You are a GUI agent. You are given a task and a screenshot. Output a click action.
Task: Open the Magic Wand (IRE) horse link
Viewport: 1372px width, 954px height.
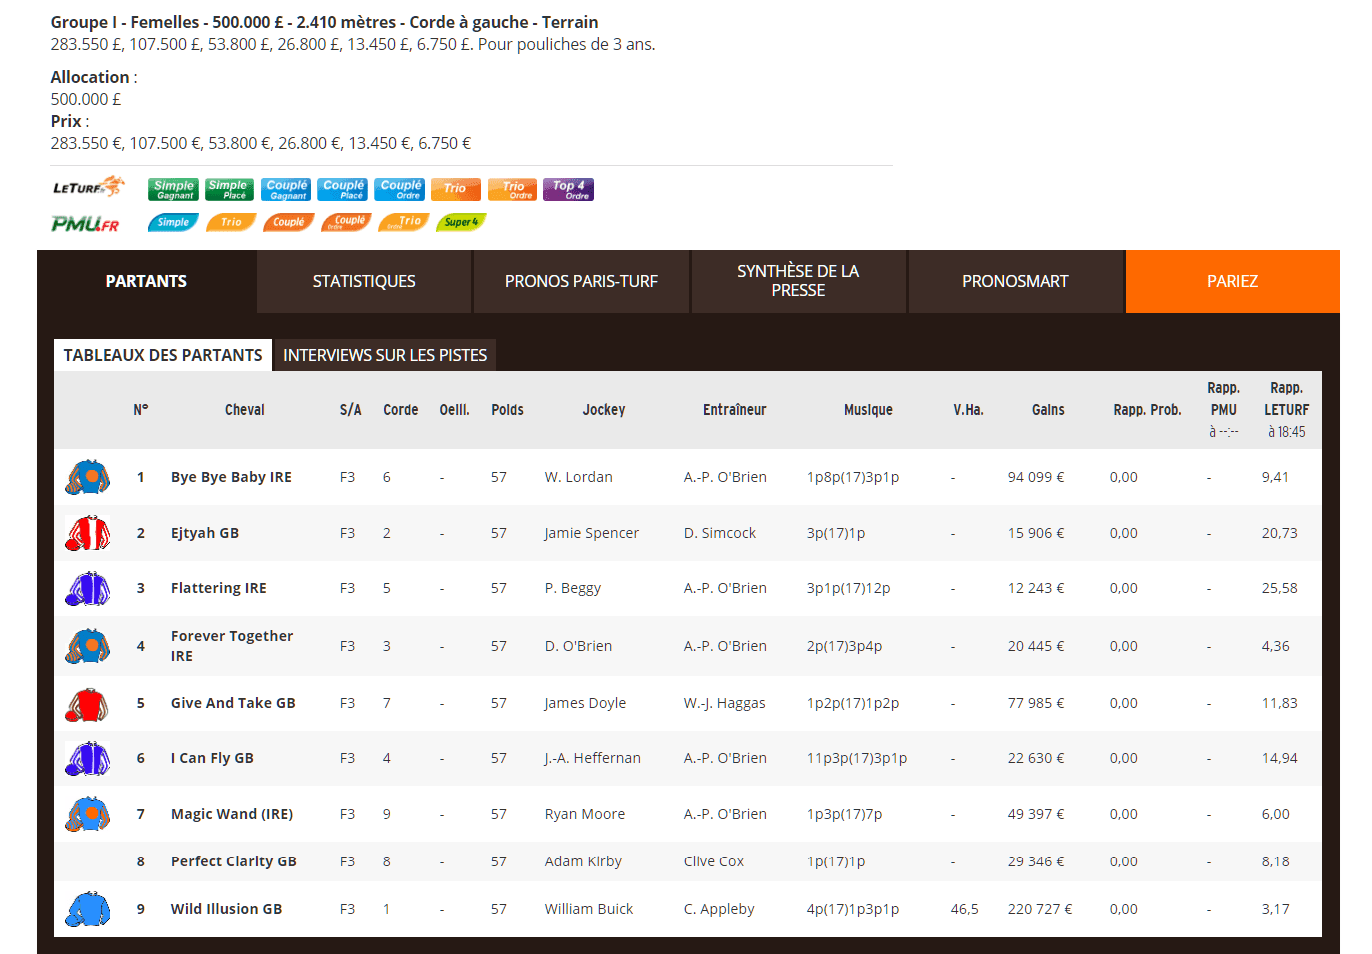point(232,814)
